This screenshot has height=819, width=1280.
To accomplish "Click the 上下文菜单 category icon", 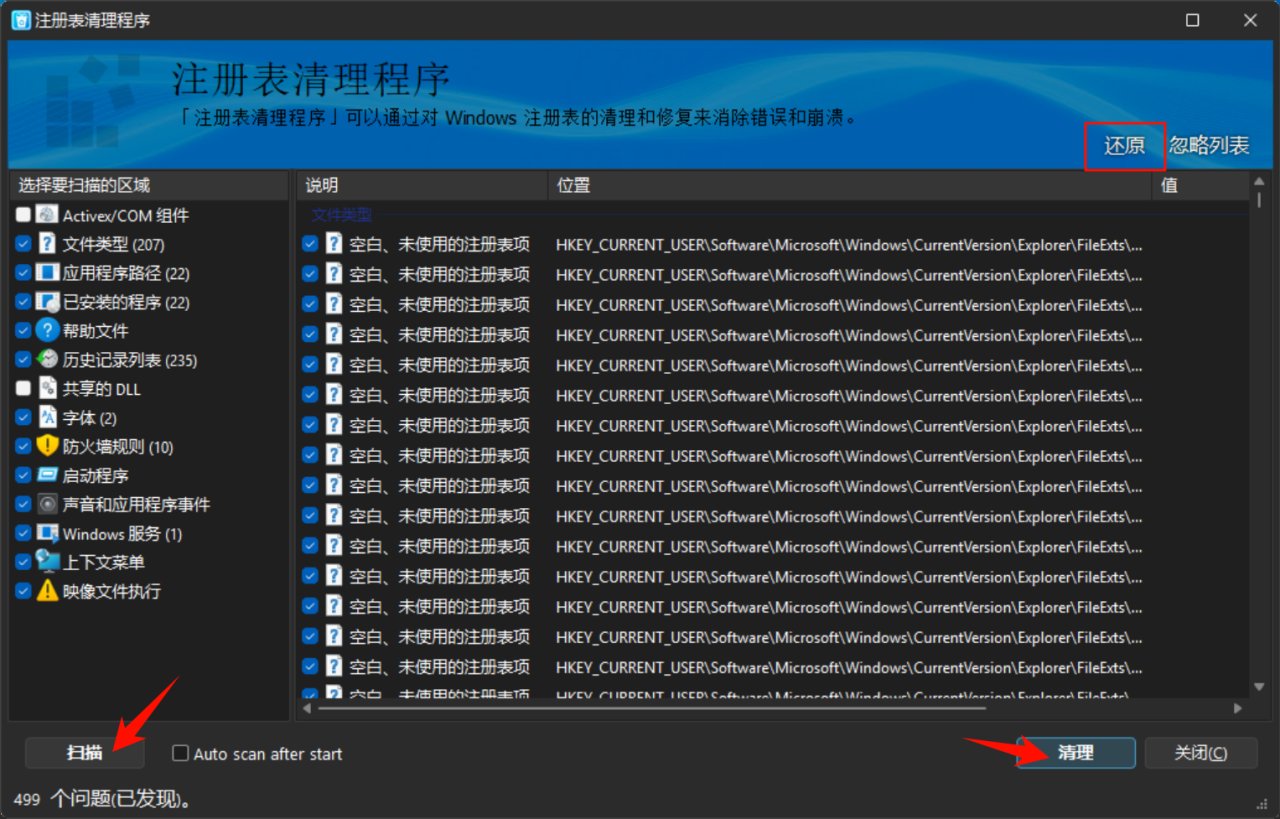I will pos(47,562).
